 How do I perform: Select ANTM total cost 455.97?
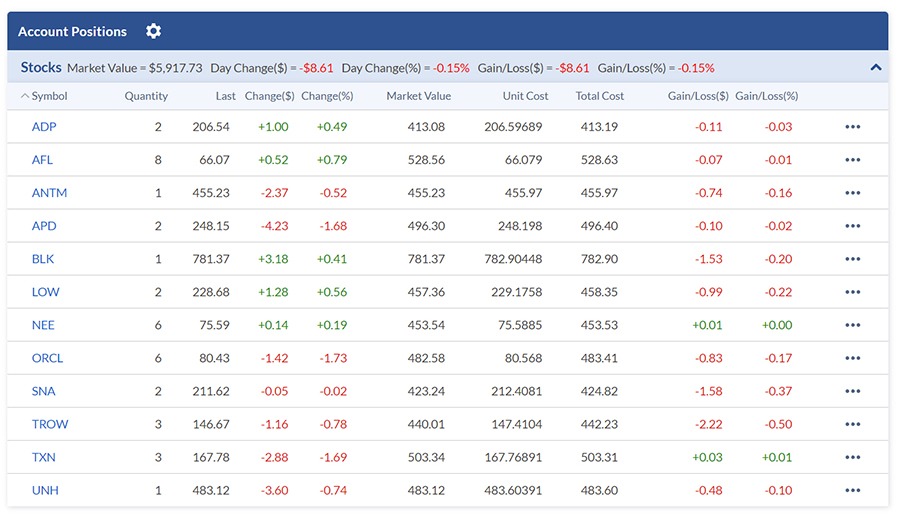(599, 193)
